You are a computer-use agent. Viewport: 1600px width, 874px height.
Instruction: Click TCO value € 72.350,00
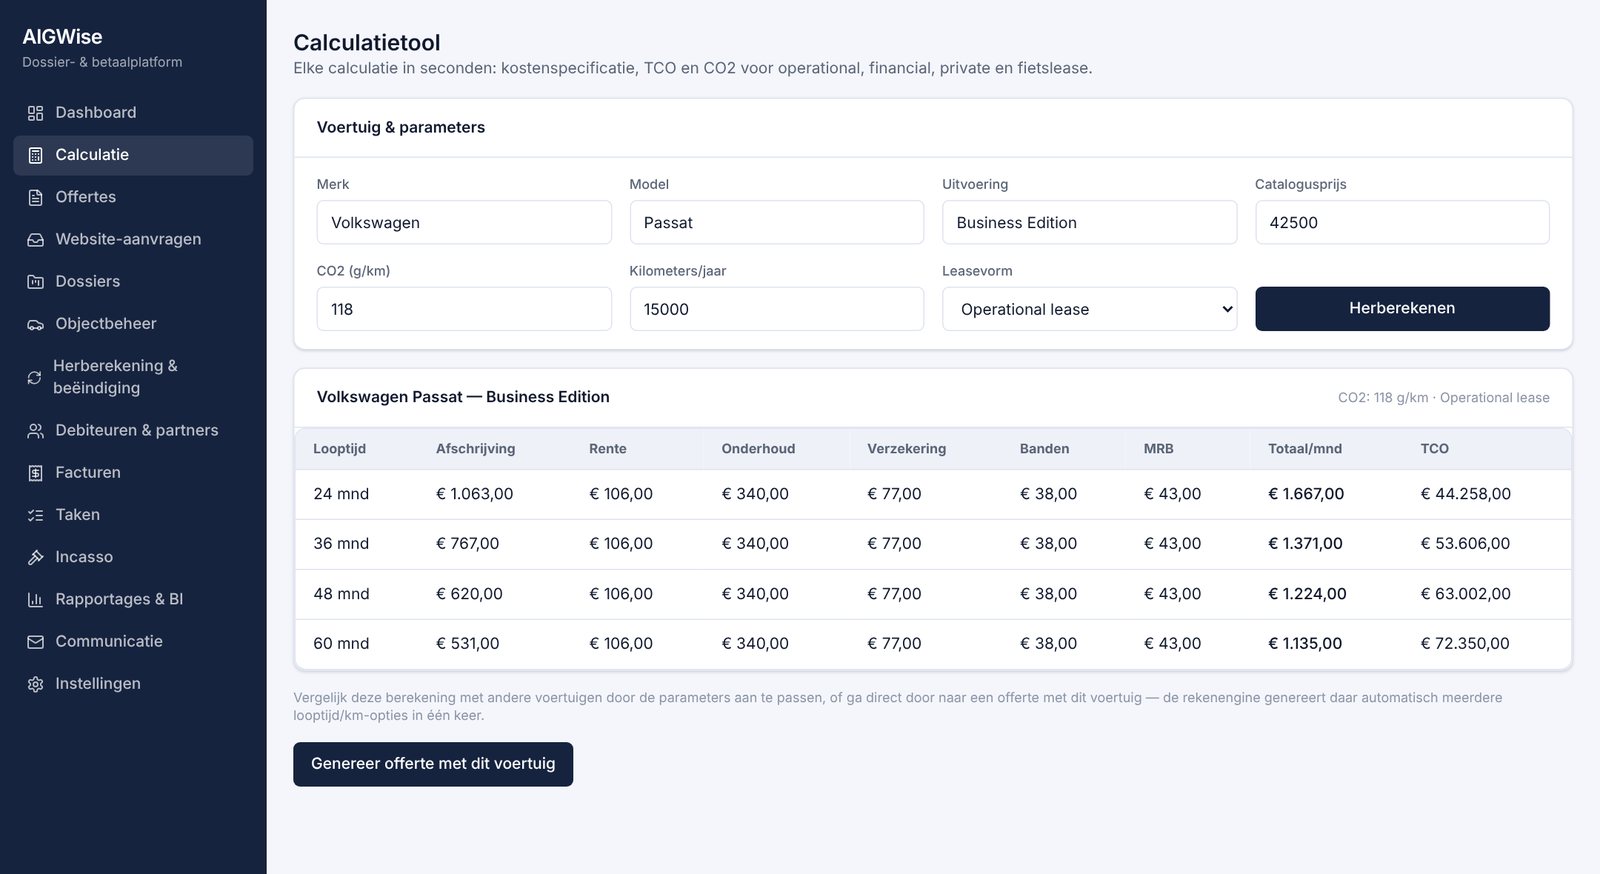[1465, 644]
